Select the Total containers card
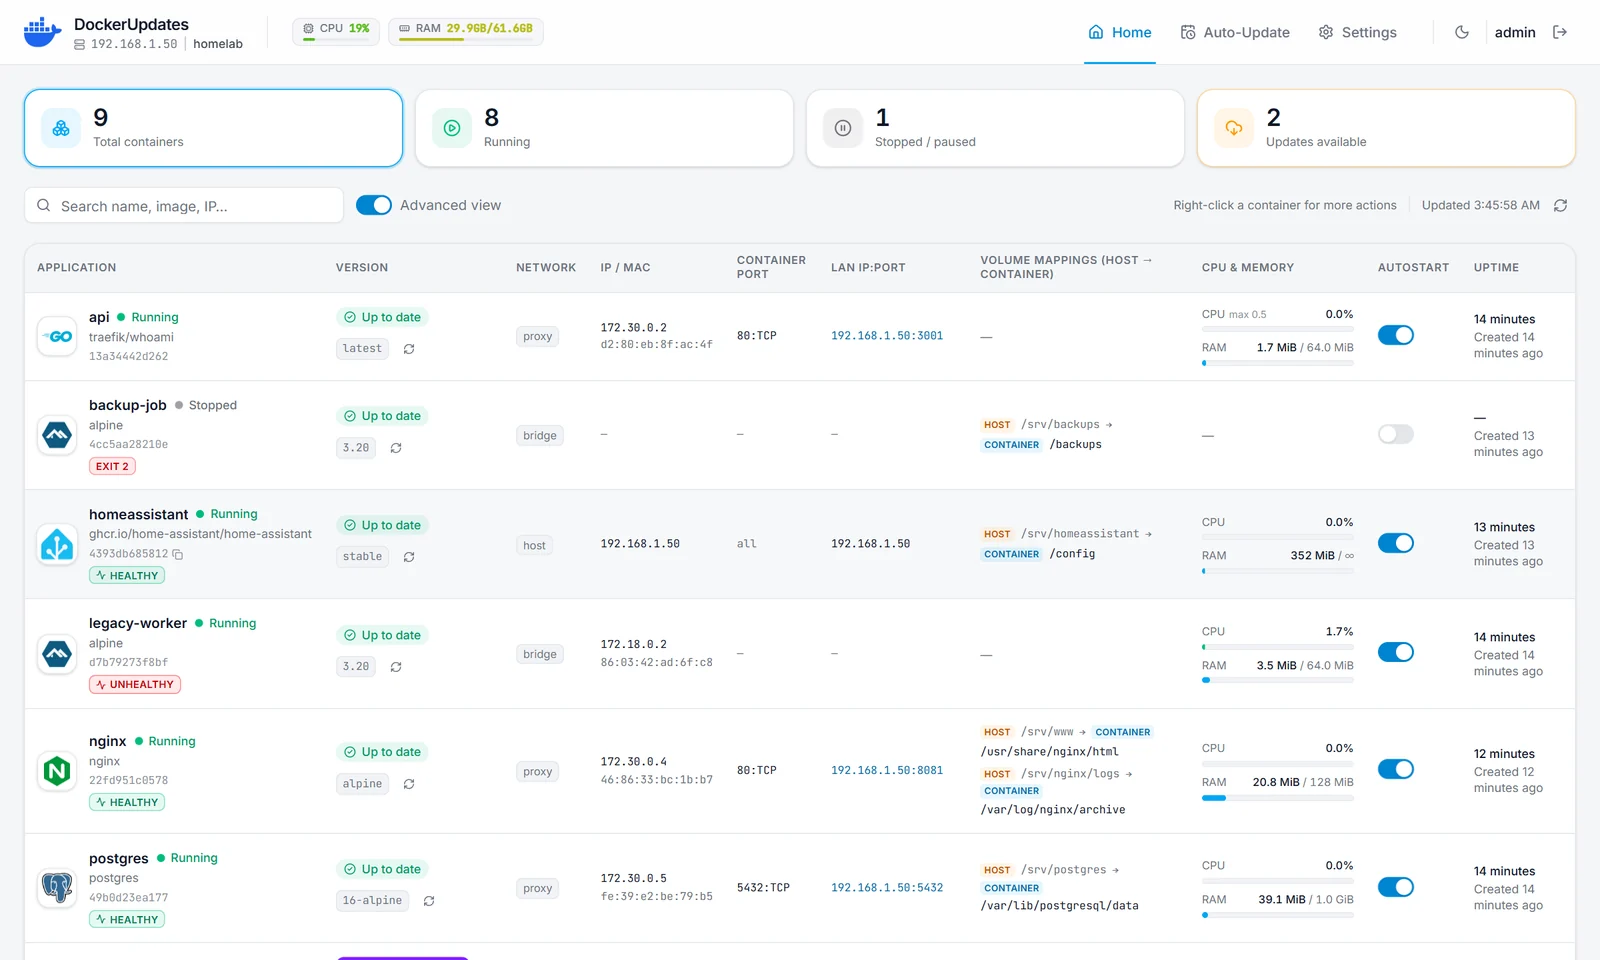 (213, 128)
